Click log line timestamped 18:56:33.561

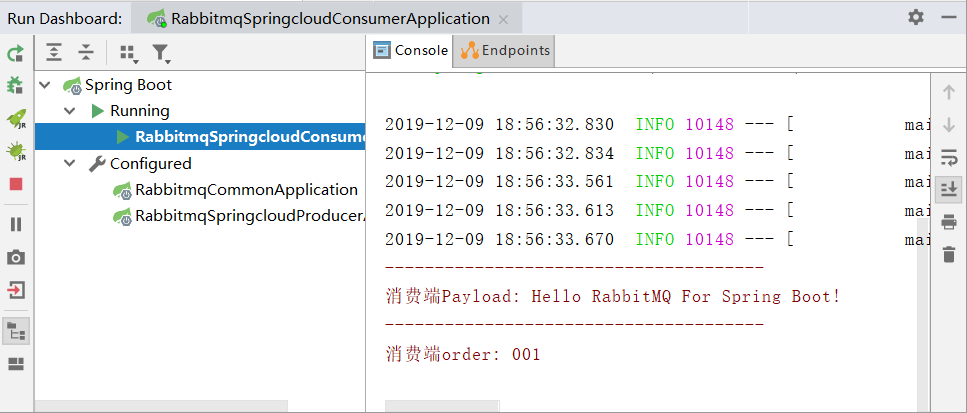[657, 182]
